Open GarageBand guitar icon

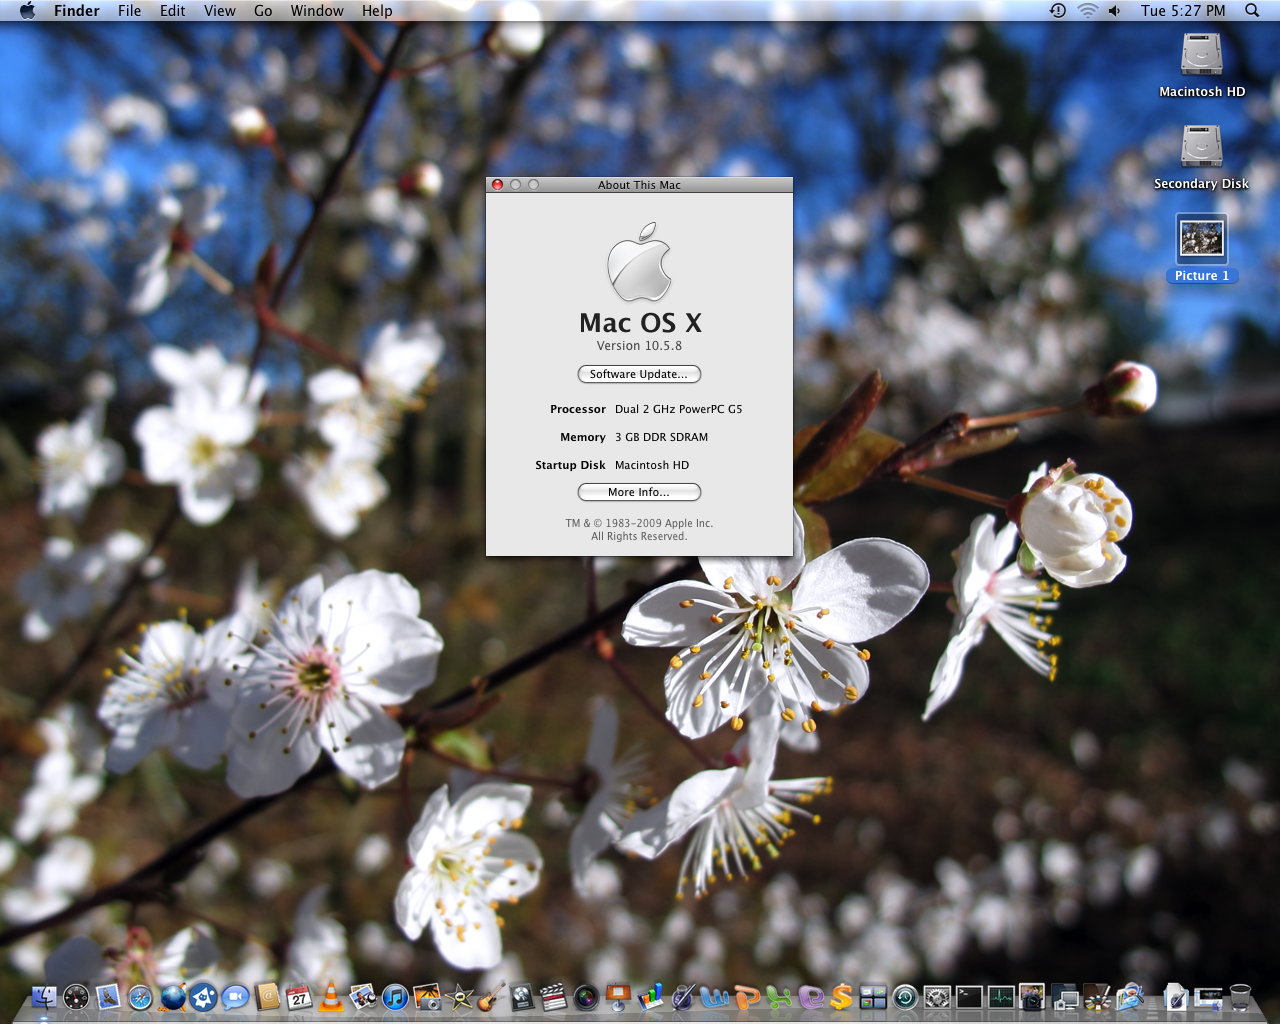pyautogui.click(x=491, y=997)
